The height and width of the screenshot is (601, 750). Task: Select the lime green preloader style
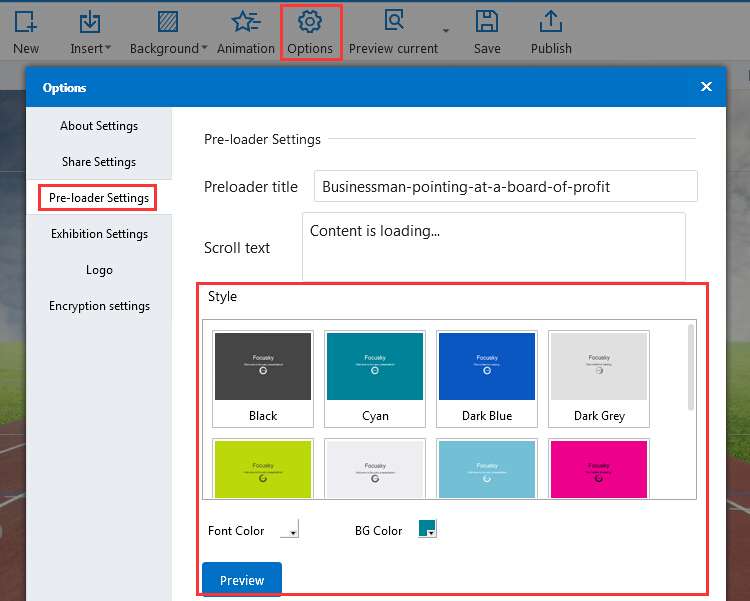263,468
